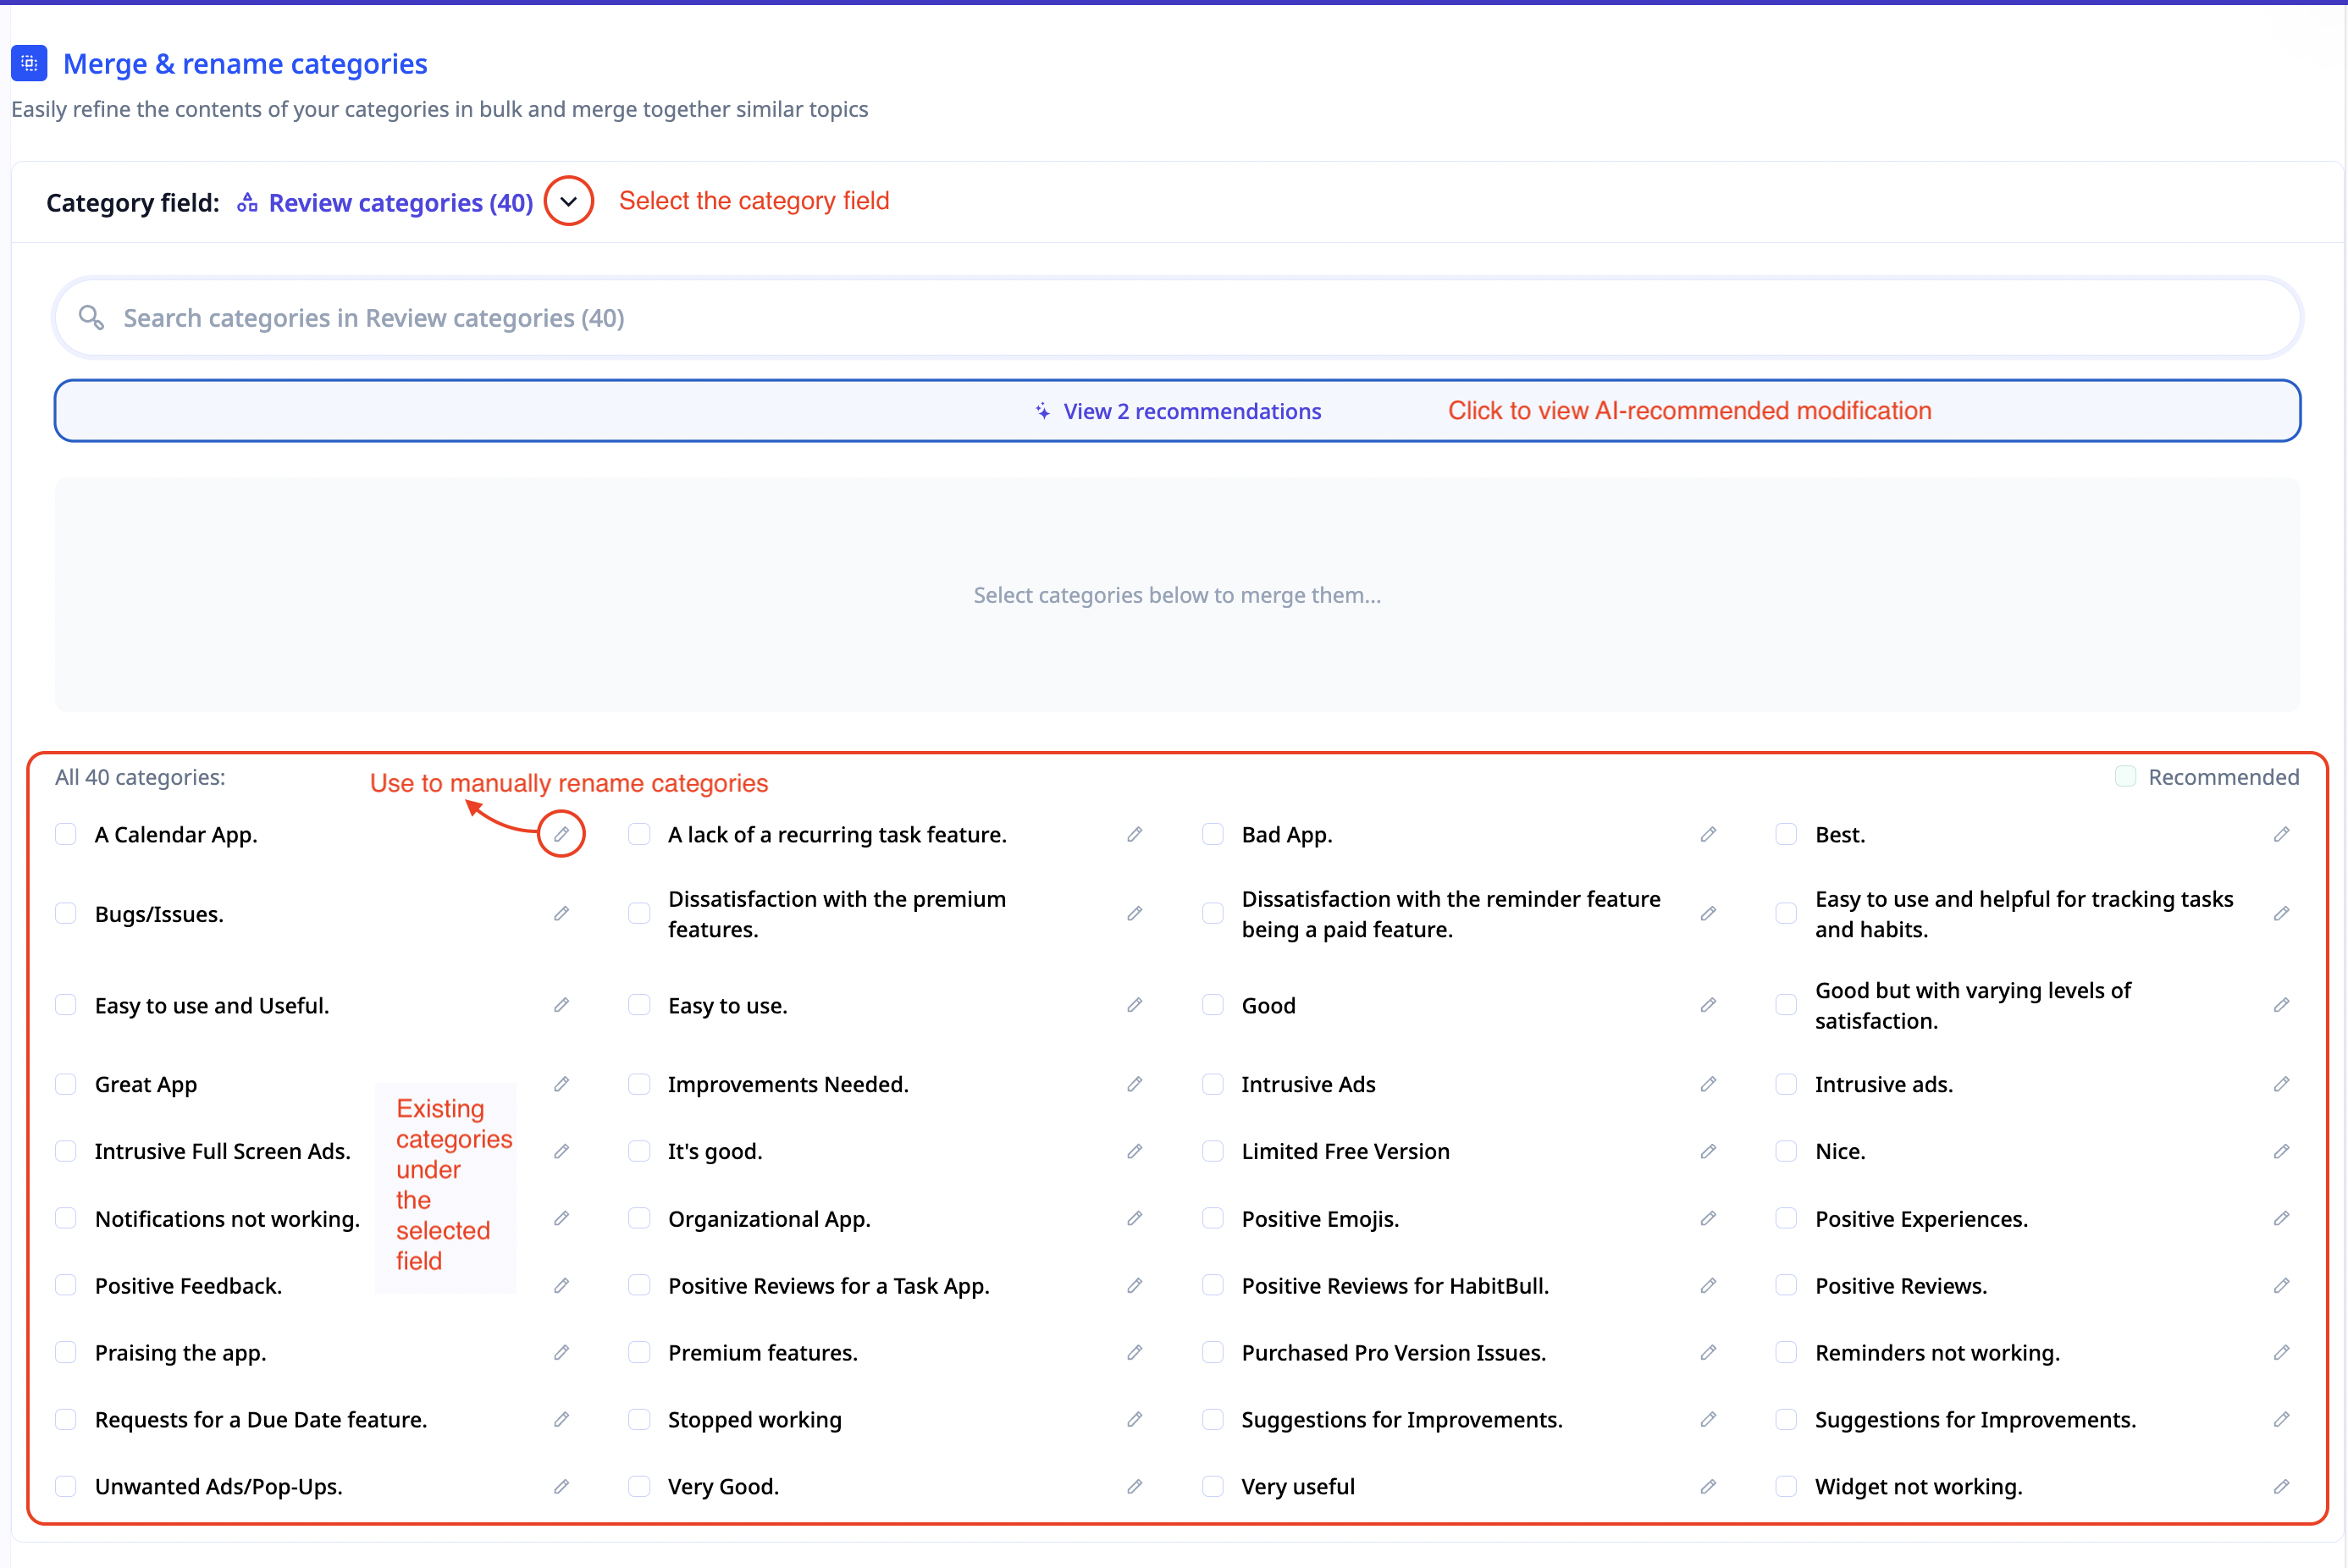Click the edit pencil for Bugs/Issues.
Viewport: 2348px width, 1568px height.
(561, 913)
